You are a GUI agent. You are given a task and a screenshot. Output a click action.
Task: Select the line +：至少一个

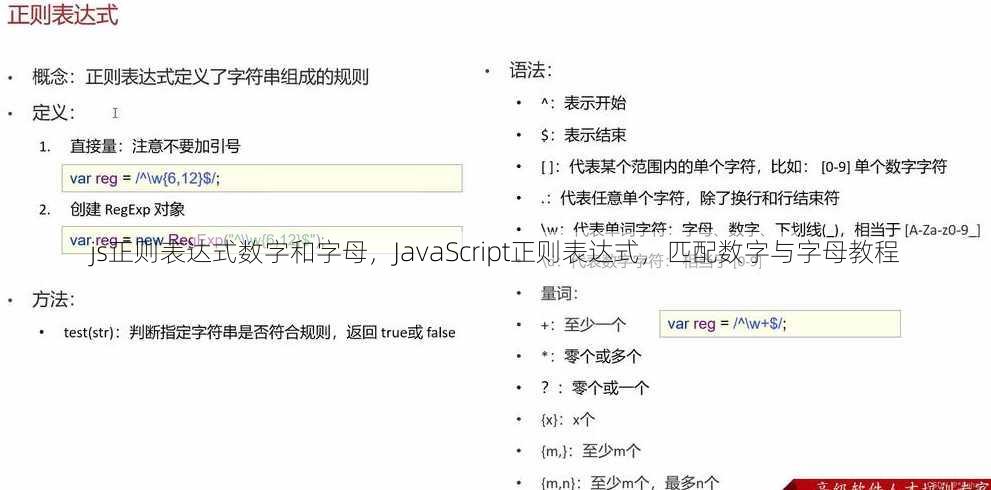(583, 325)
